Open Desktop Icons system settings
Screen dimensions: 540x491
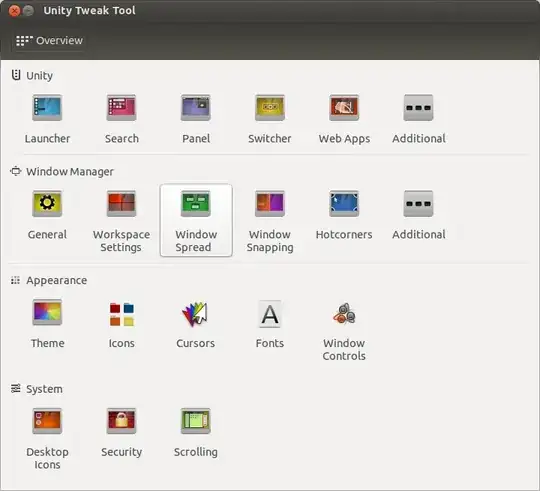[47, 438]
